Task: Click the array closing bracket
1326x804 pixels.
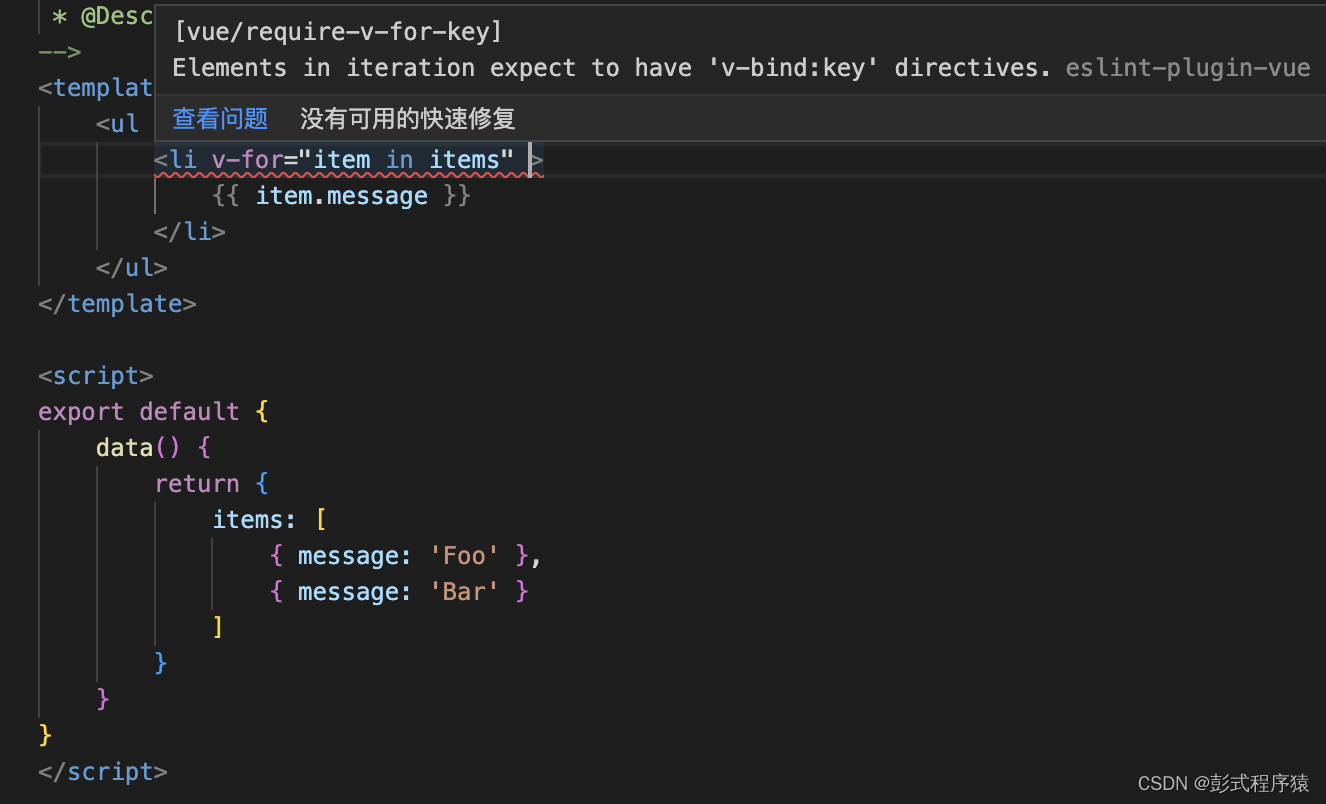Action: click(218, 628)
